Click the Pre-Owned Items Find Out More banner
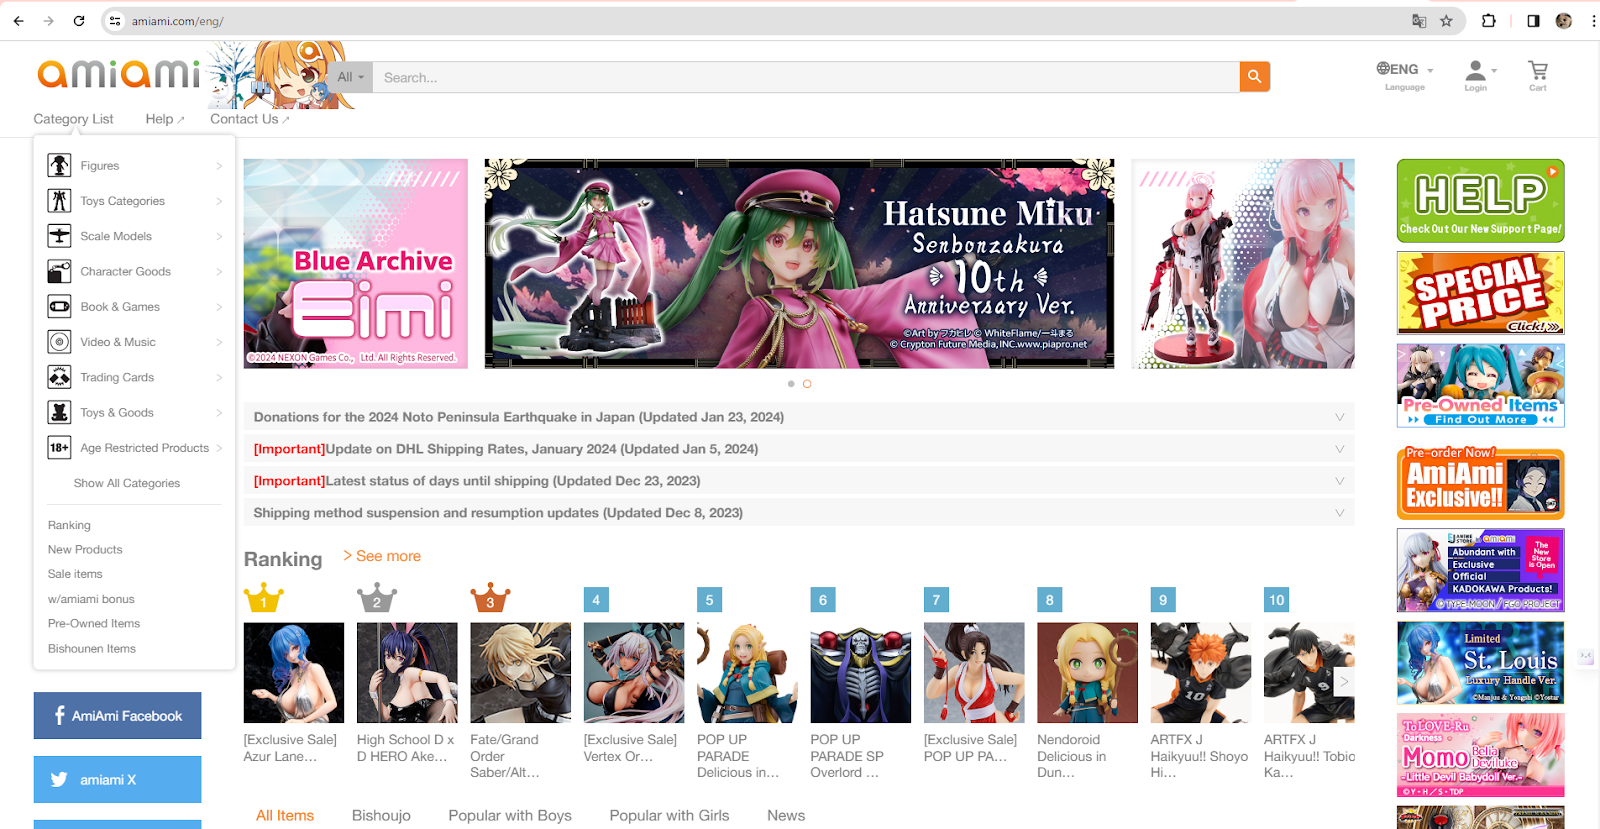The height and width of the screenshot is (829, 1600). pyautogui.click(x=1480, y=386)
